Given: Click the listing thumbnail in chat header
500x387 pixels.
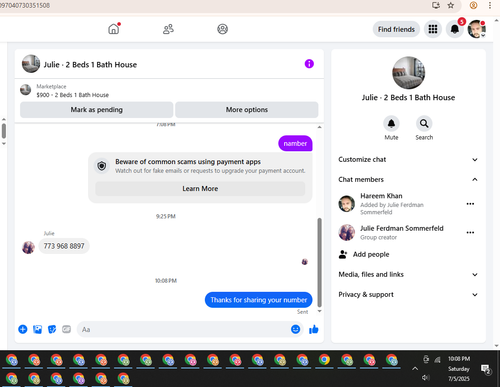Looking at the screenshot, I should click(31, 64).
